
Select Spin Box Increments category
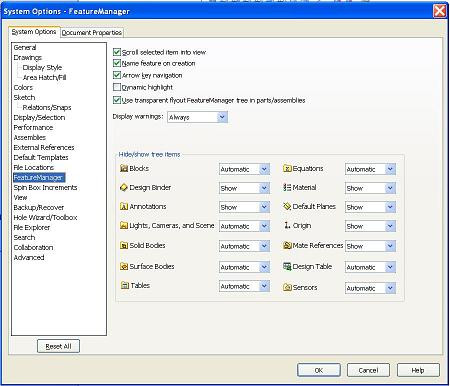coord(45,187)
